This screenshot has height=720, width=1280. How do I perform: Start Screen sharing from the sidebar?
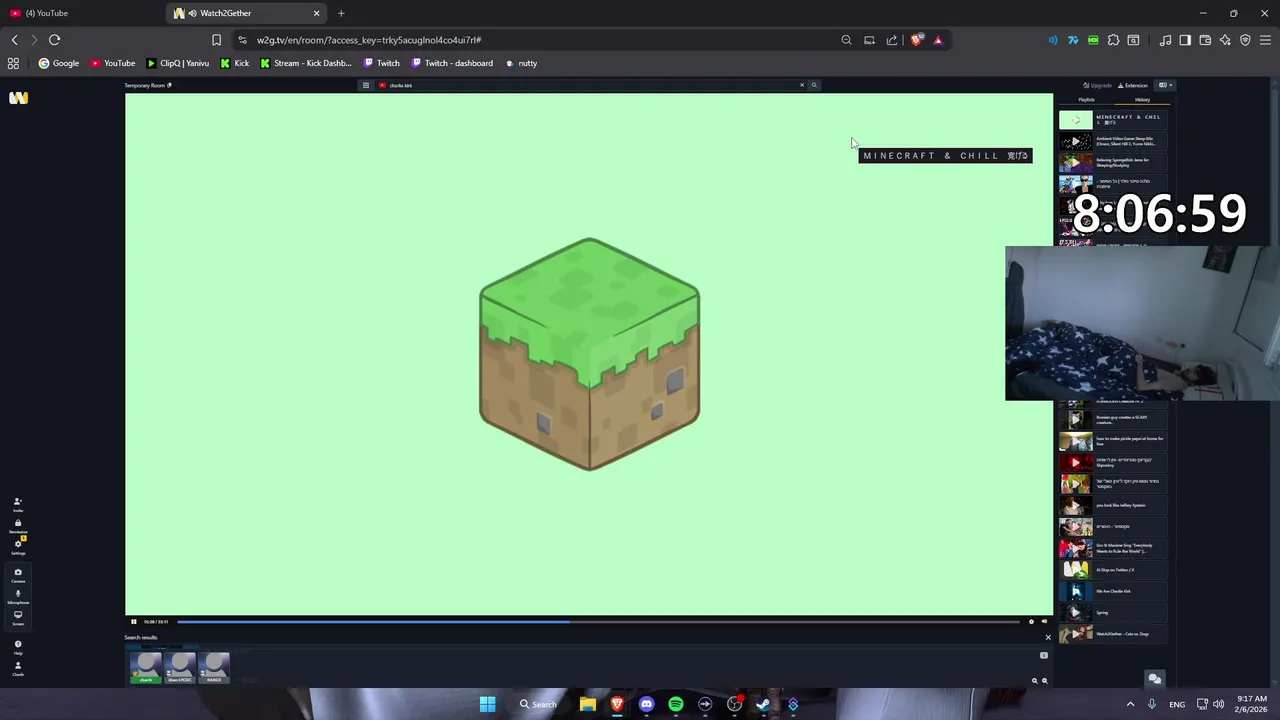click(x=18, y=617)
